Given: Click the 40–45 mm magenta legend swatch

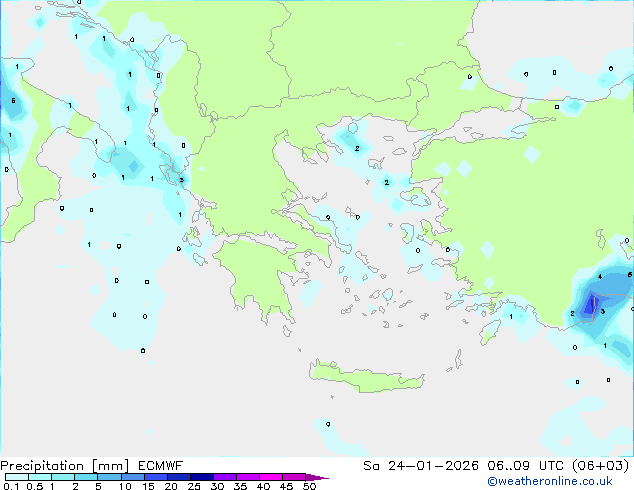Looking at the screenshot, I should coord(271,477).
